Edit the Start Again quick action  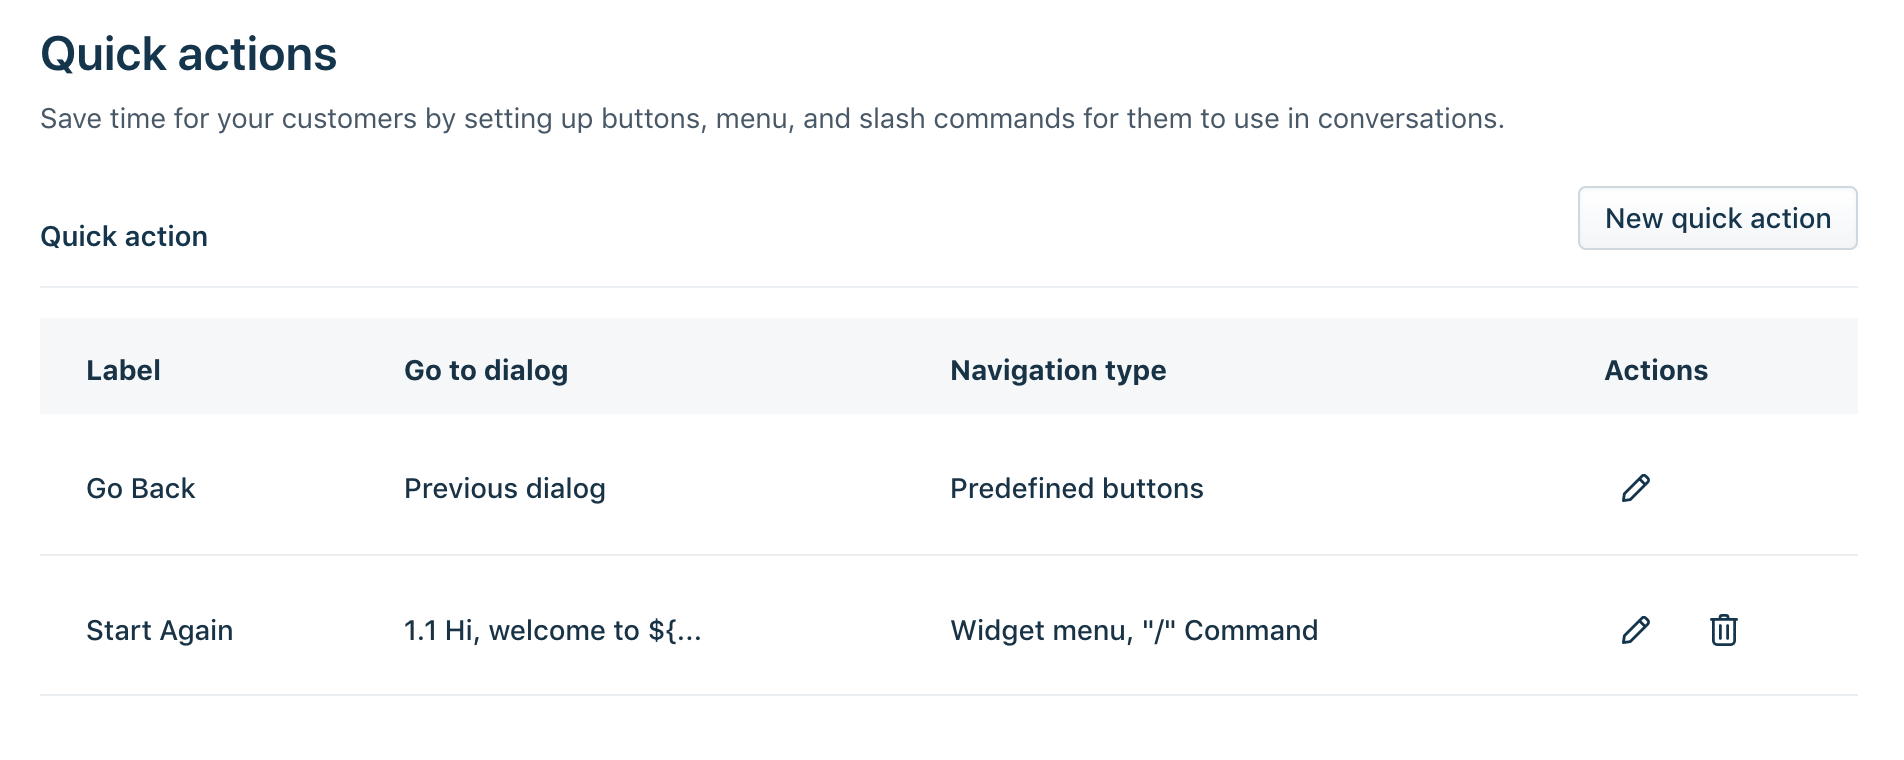coord(1635,630)
